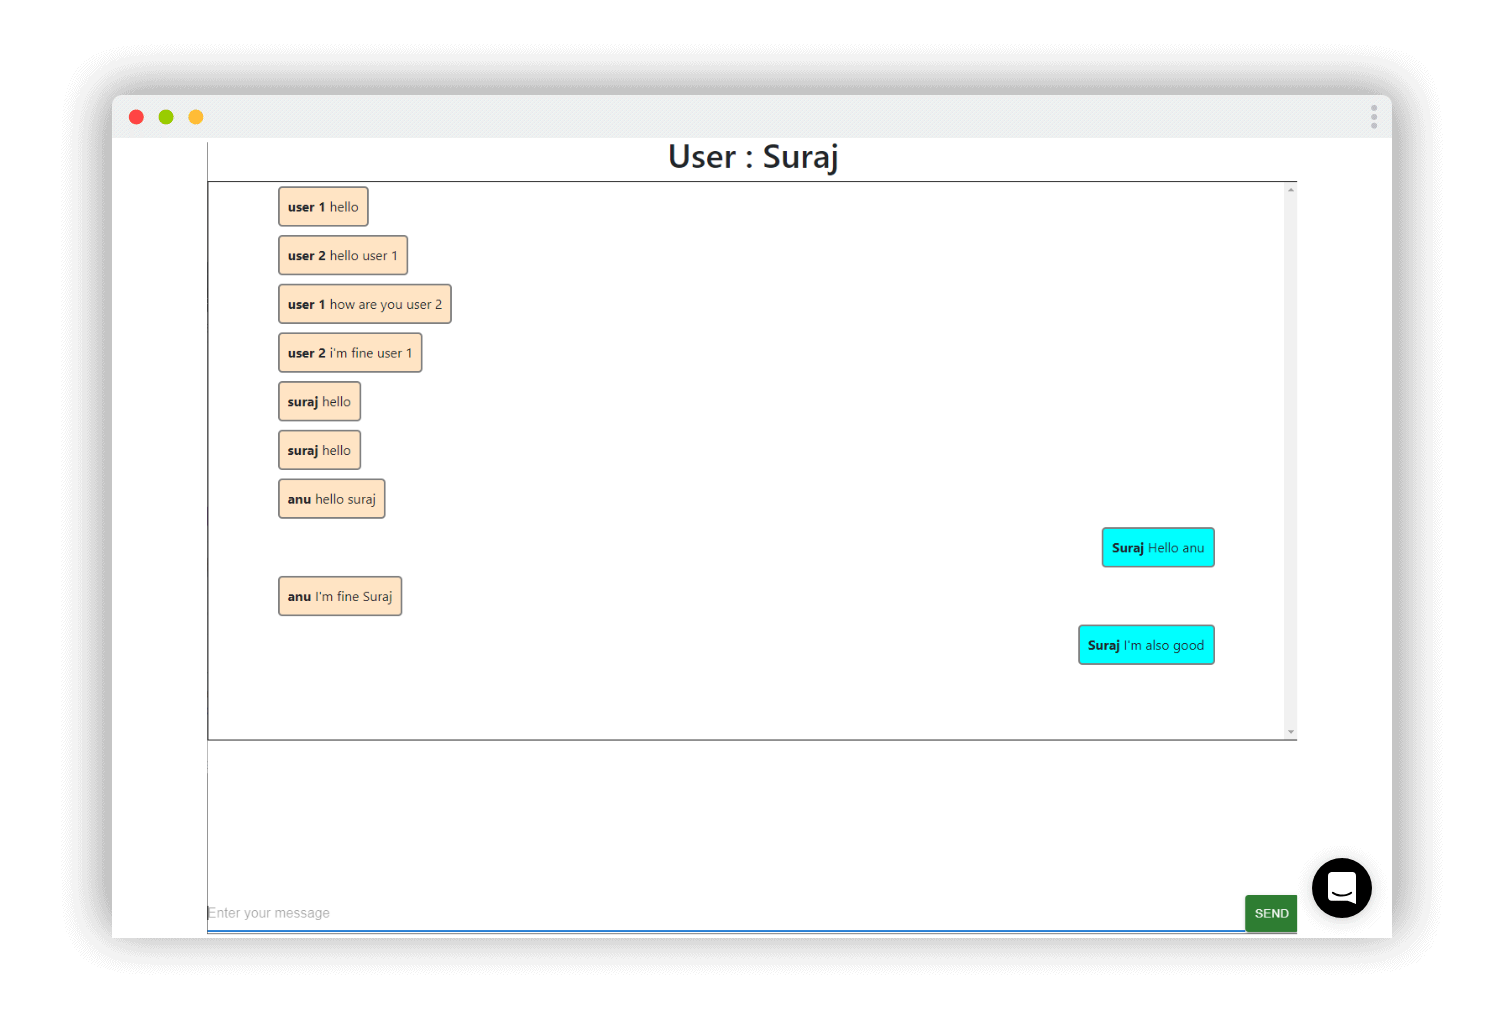Open the three-dot menu in title bar
Screen dimensions: 1504x1018
(x=1374, y=117)
